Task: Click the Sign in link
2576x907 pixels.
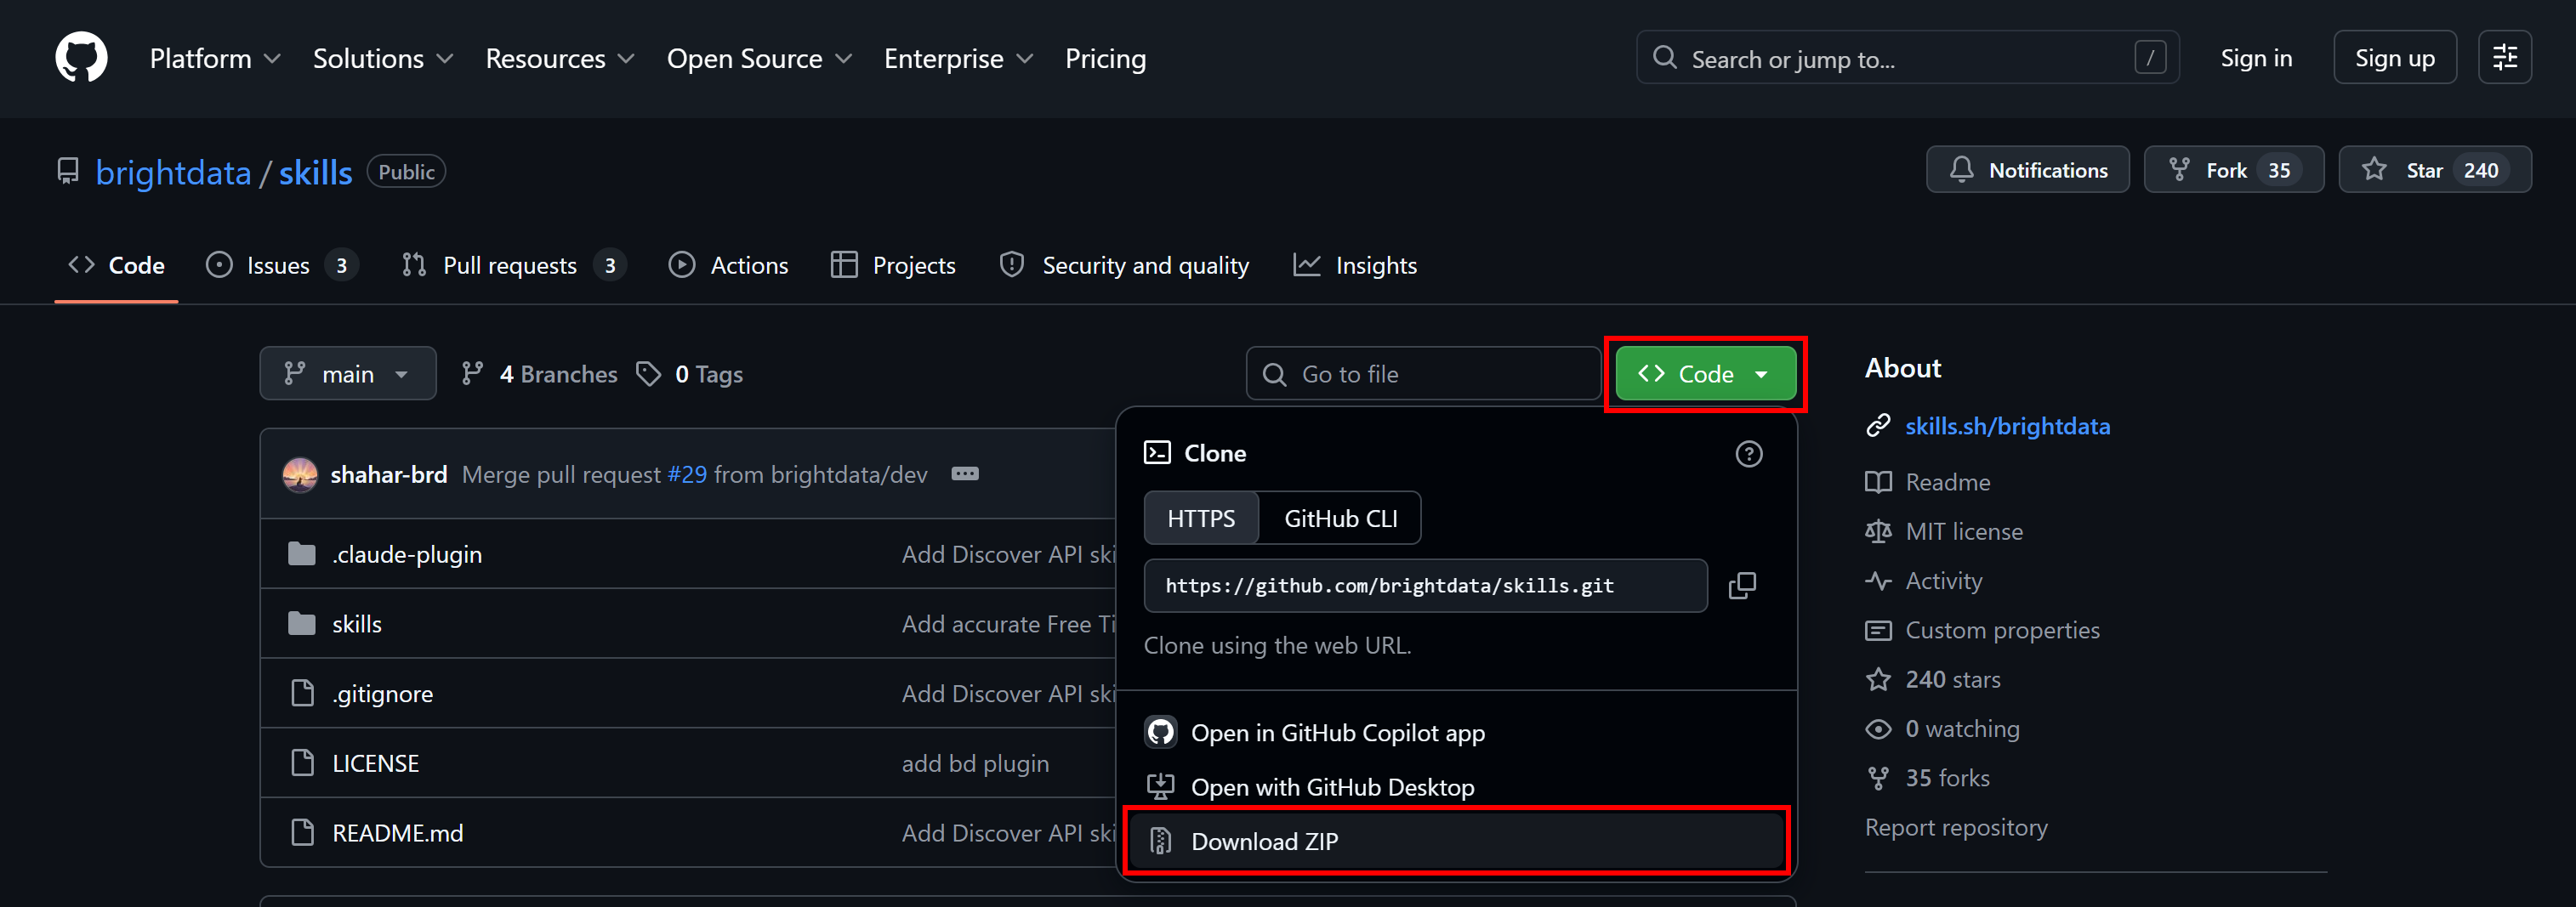Action: [2256, 58]
